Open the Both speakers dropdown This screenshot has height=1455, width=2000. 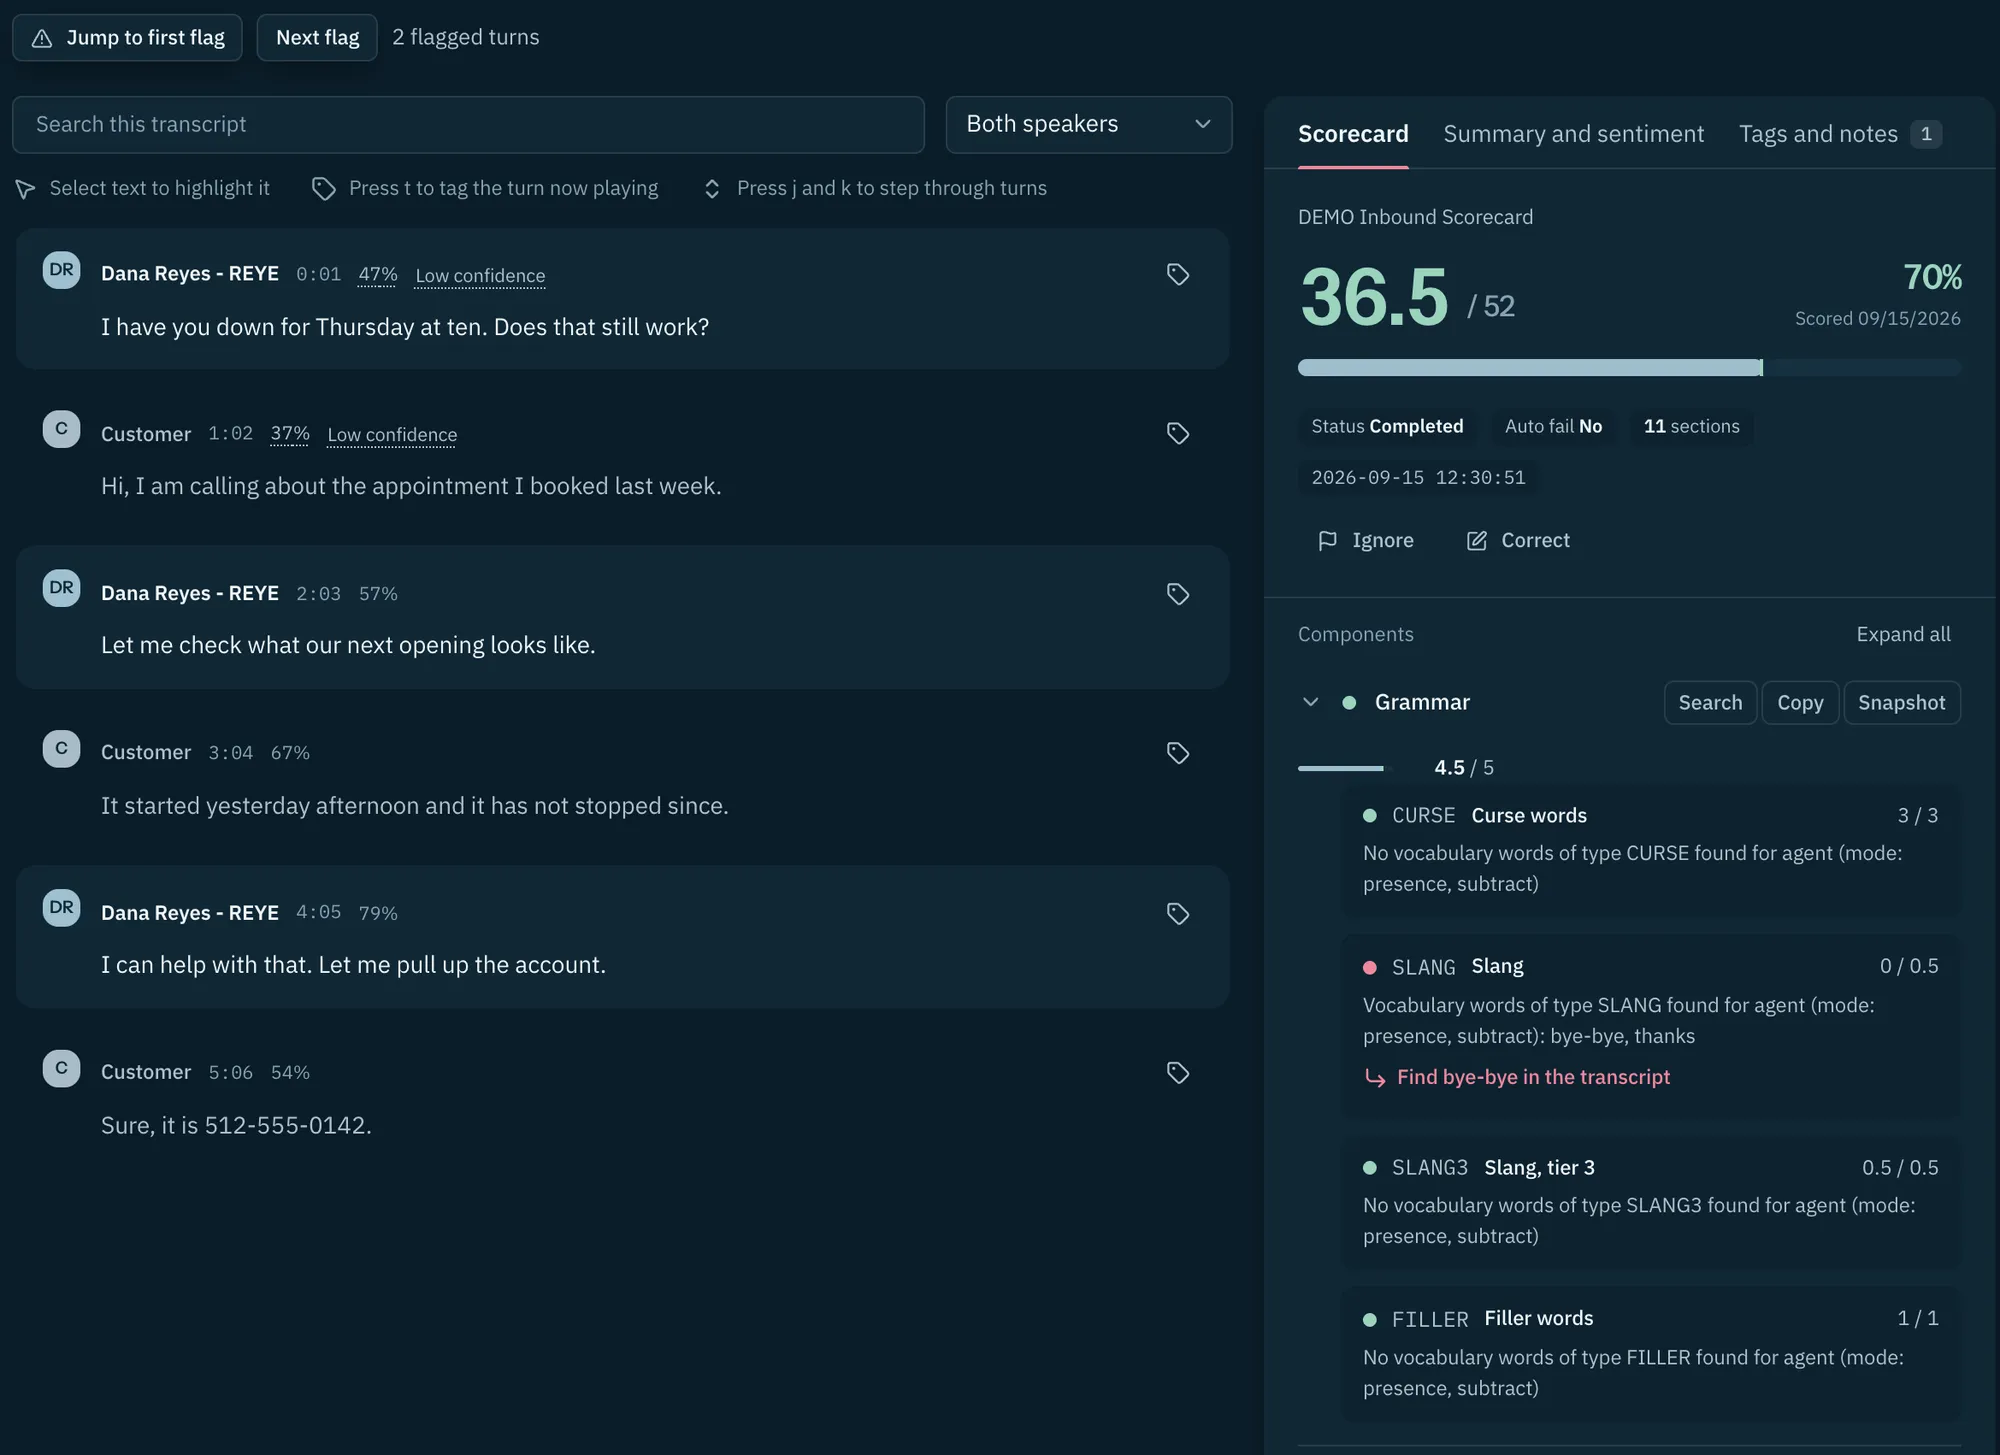[1089, 124]
